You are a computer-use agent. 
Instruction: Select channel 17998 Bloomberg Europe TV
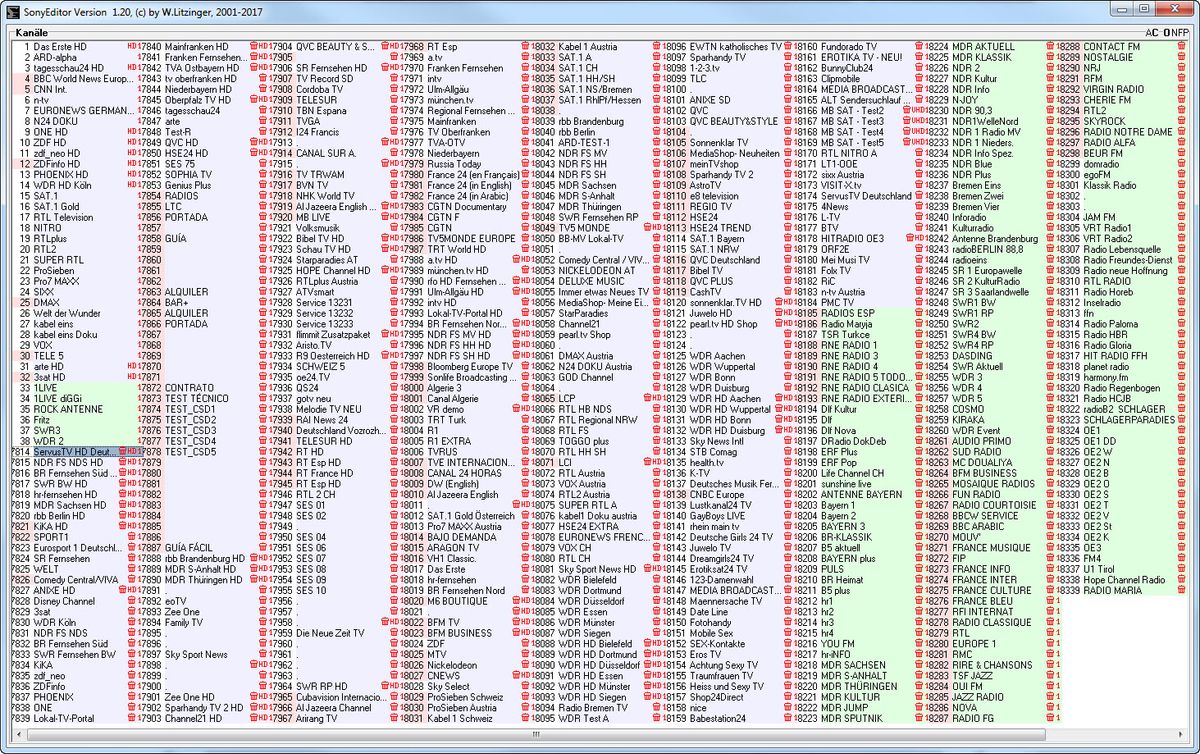469,366
